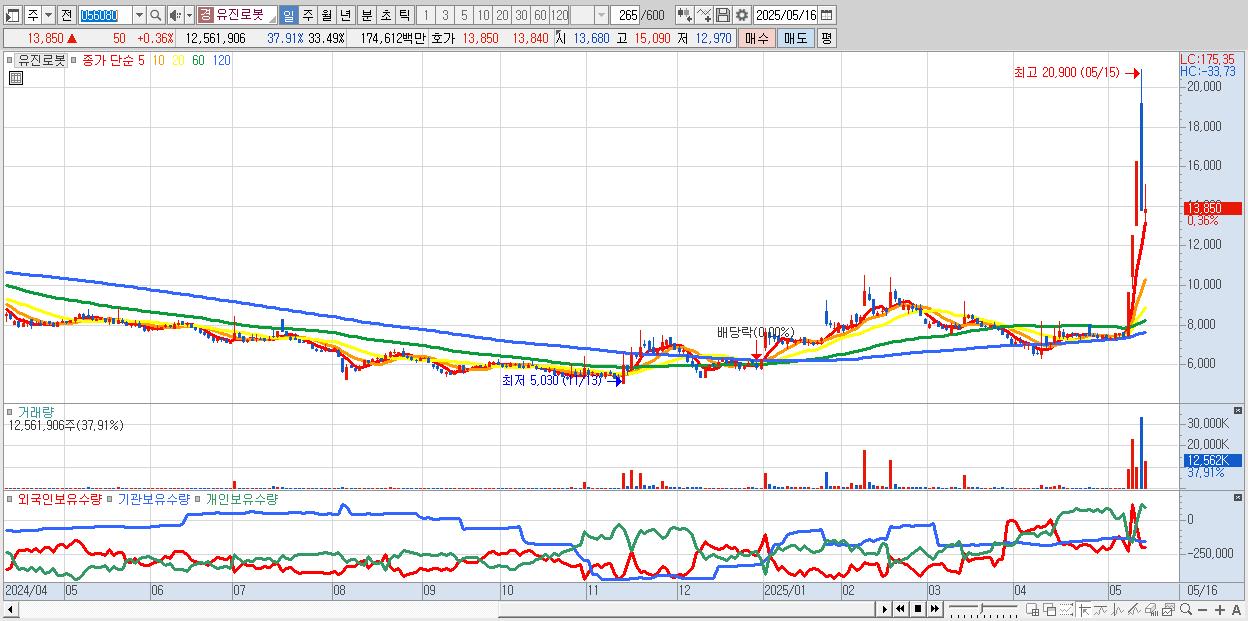Click the 주 market type button
1248x621 pixels.
pos(33,15)
